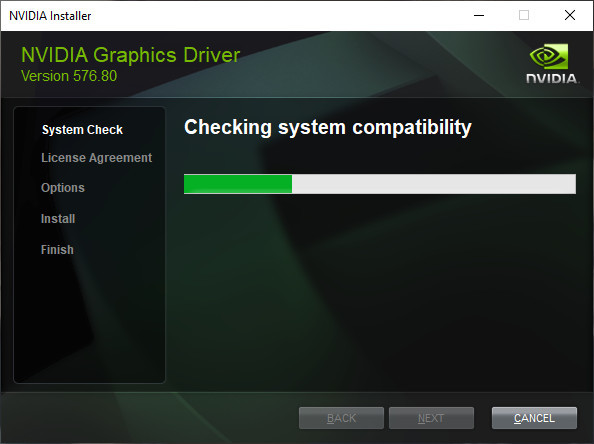Click the disabled maximize window button

tap(524, 16)
